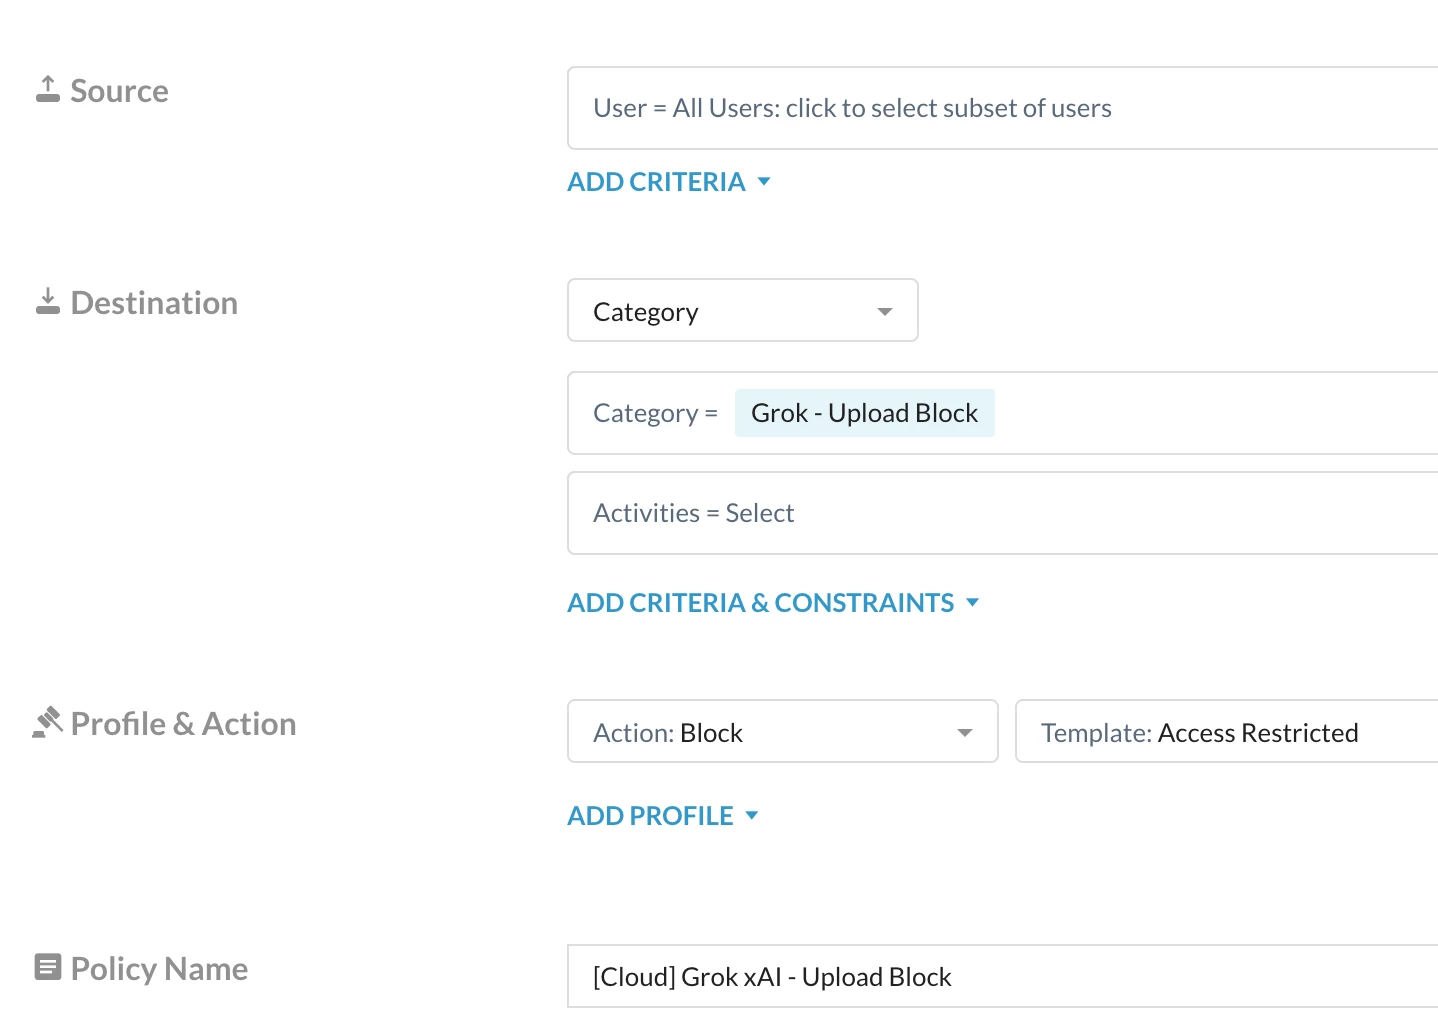Click the Policy Name document icon
The width and height of the screenshot is (1438, 1034).
(x=48, y=967)
